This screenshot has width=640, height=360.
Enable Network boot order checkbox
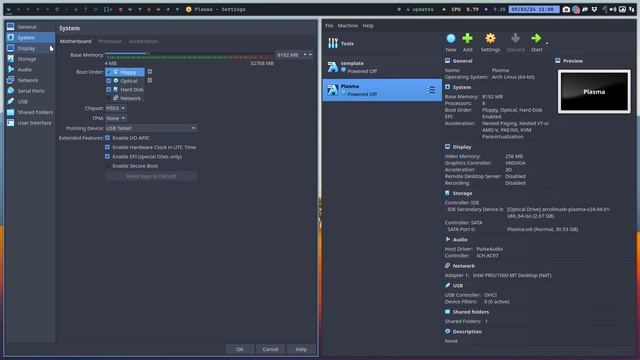(109, 98)
